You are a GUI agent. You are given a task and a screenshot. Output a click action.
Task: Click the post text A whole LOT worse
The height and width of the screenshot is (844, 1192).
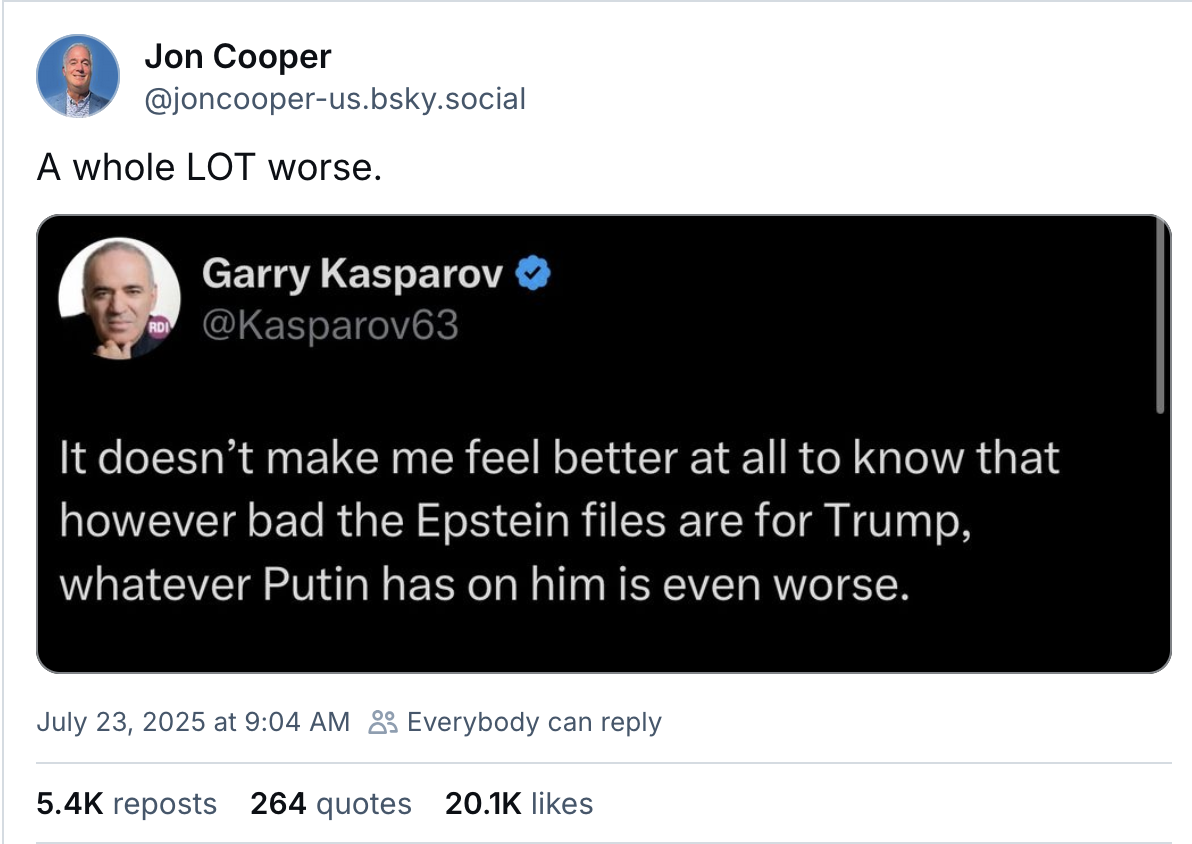[209, 167]
